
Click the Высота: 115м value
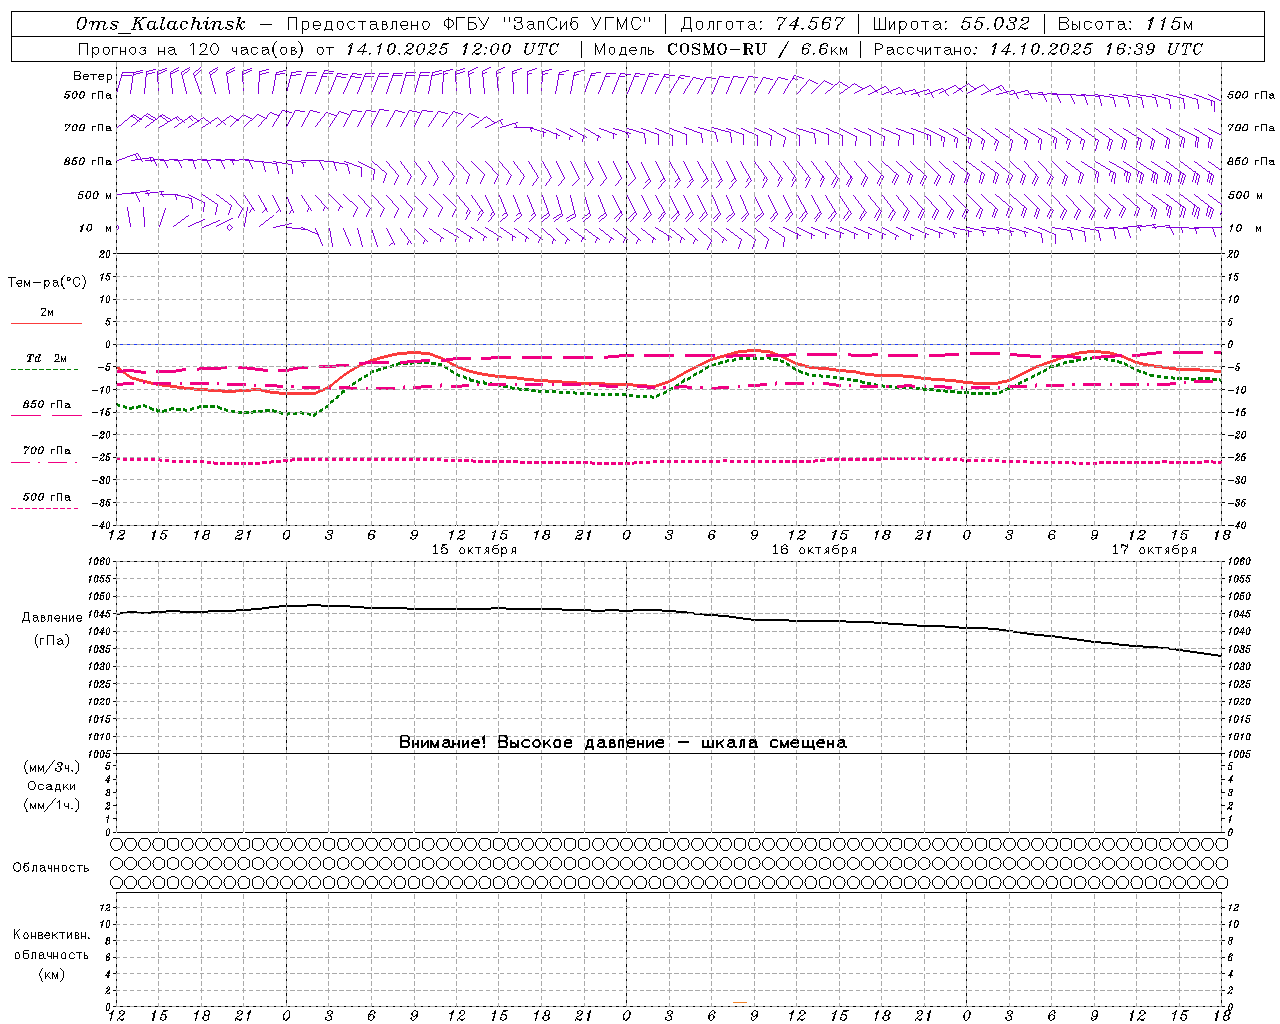(1125, 24)
